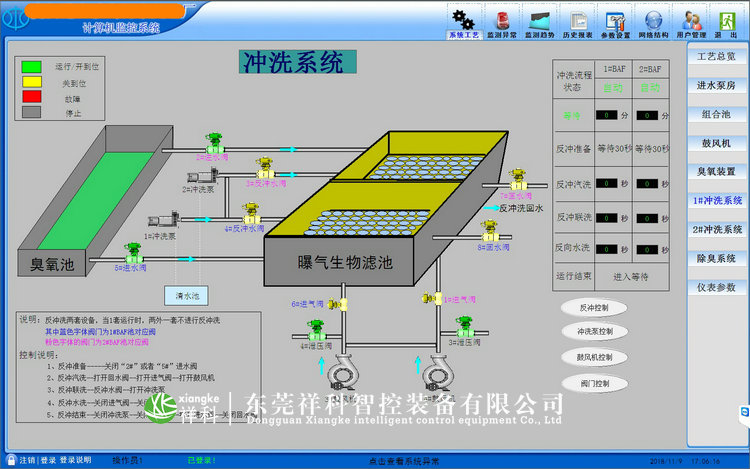Switch to the 2#冲洗系统 page
This screenshot has width=750, height=469.
click(717, 229)
